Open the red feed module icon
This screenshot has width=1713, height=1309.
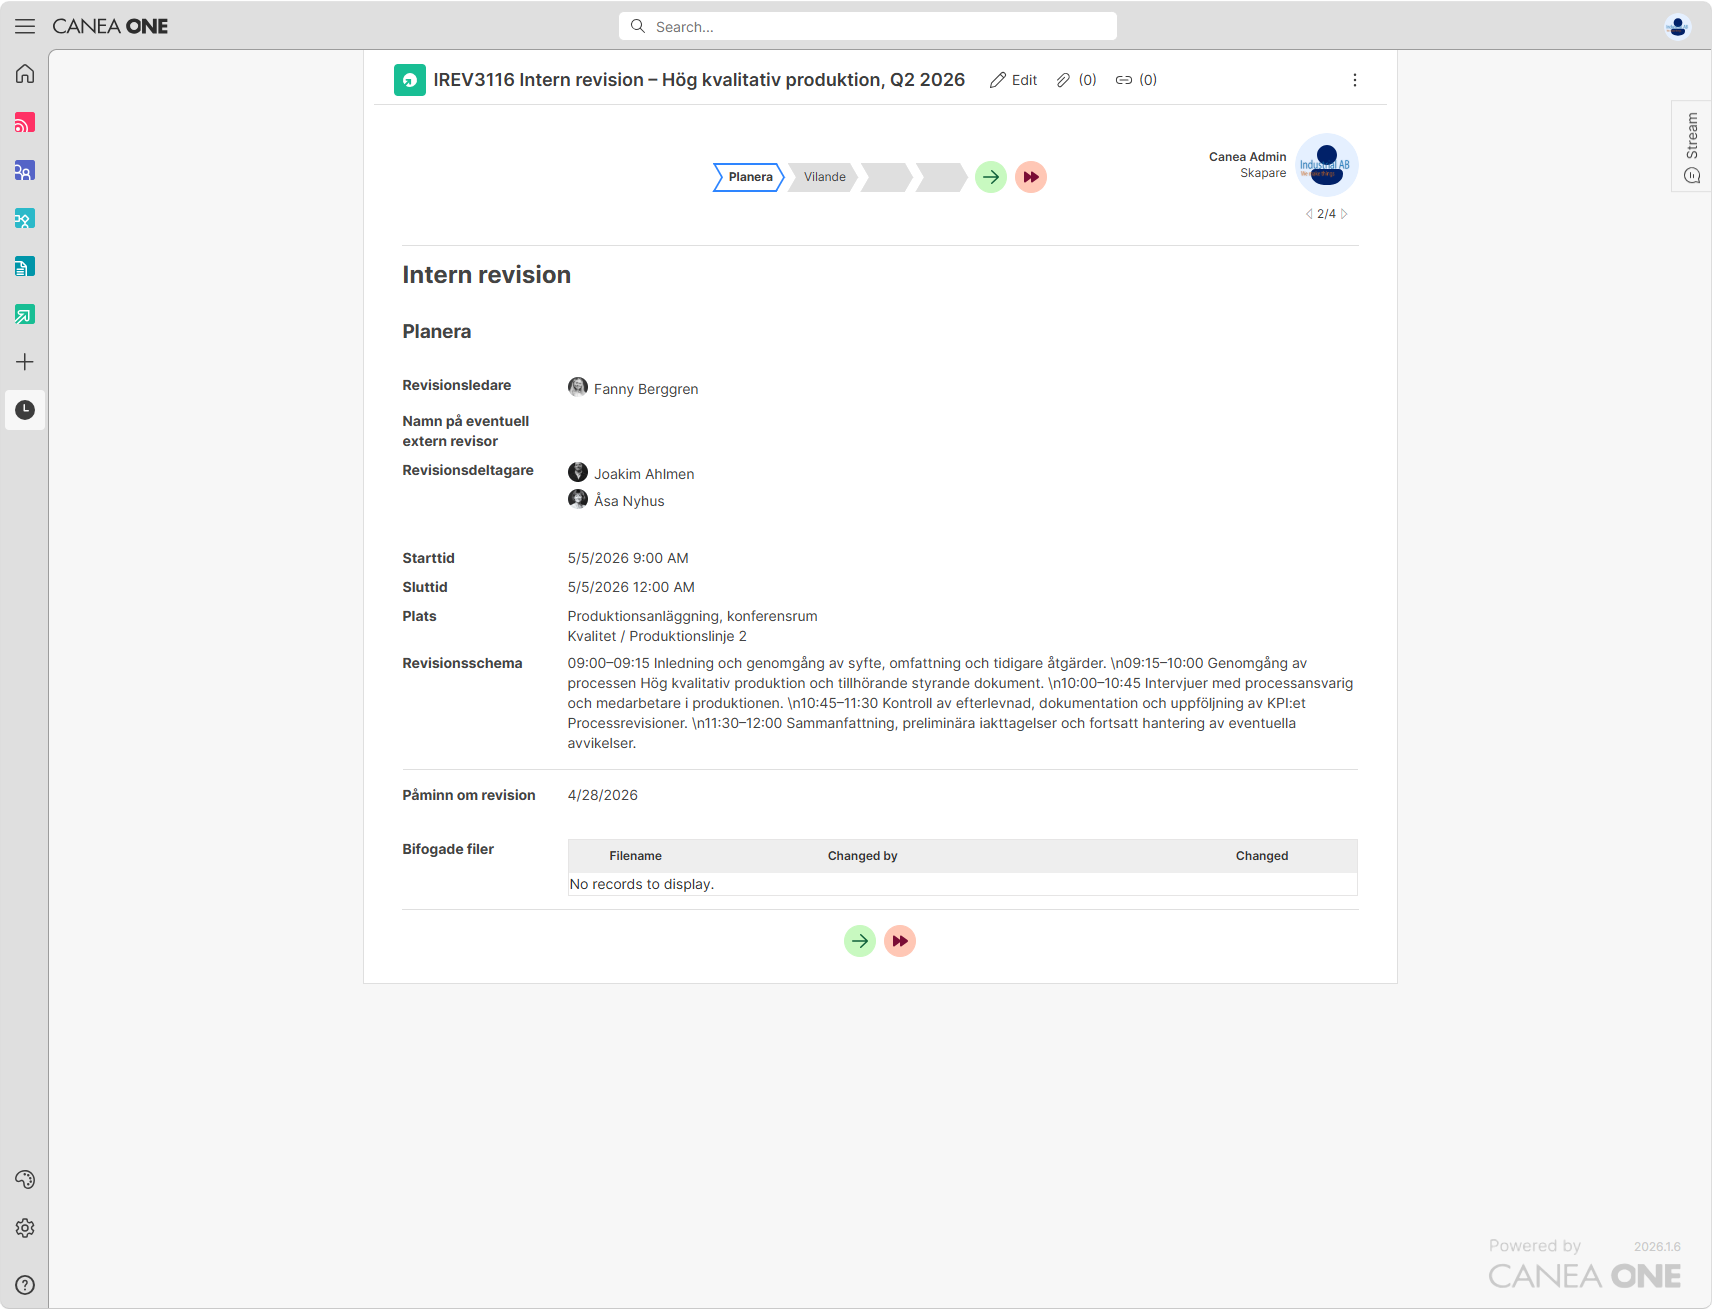(25, 122)
